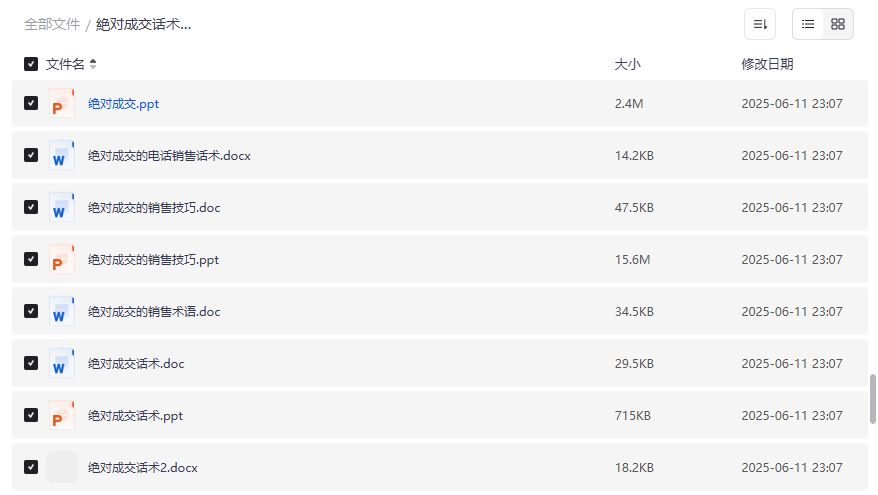
Task: Open 绝对成交的电话销售话术.docx file
Action: click(x=169, y=155)
